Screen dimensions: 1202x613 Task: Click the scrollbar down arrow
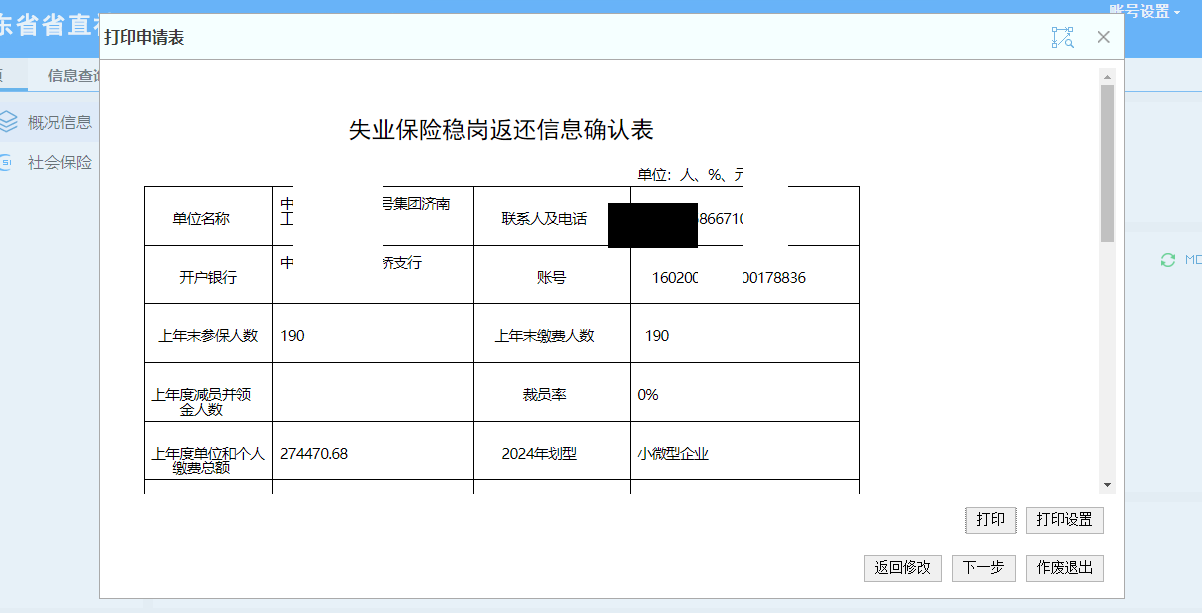coord(1107,484)
